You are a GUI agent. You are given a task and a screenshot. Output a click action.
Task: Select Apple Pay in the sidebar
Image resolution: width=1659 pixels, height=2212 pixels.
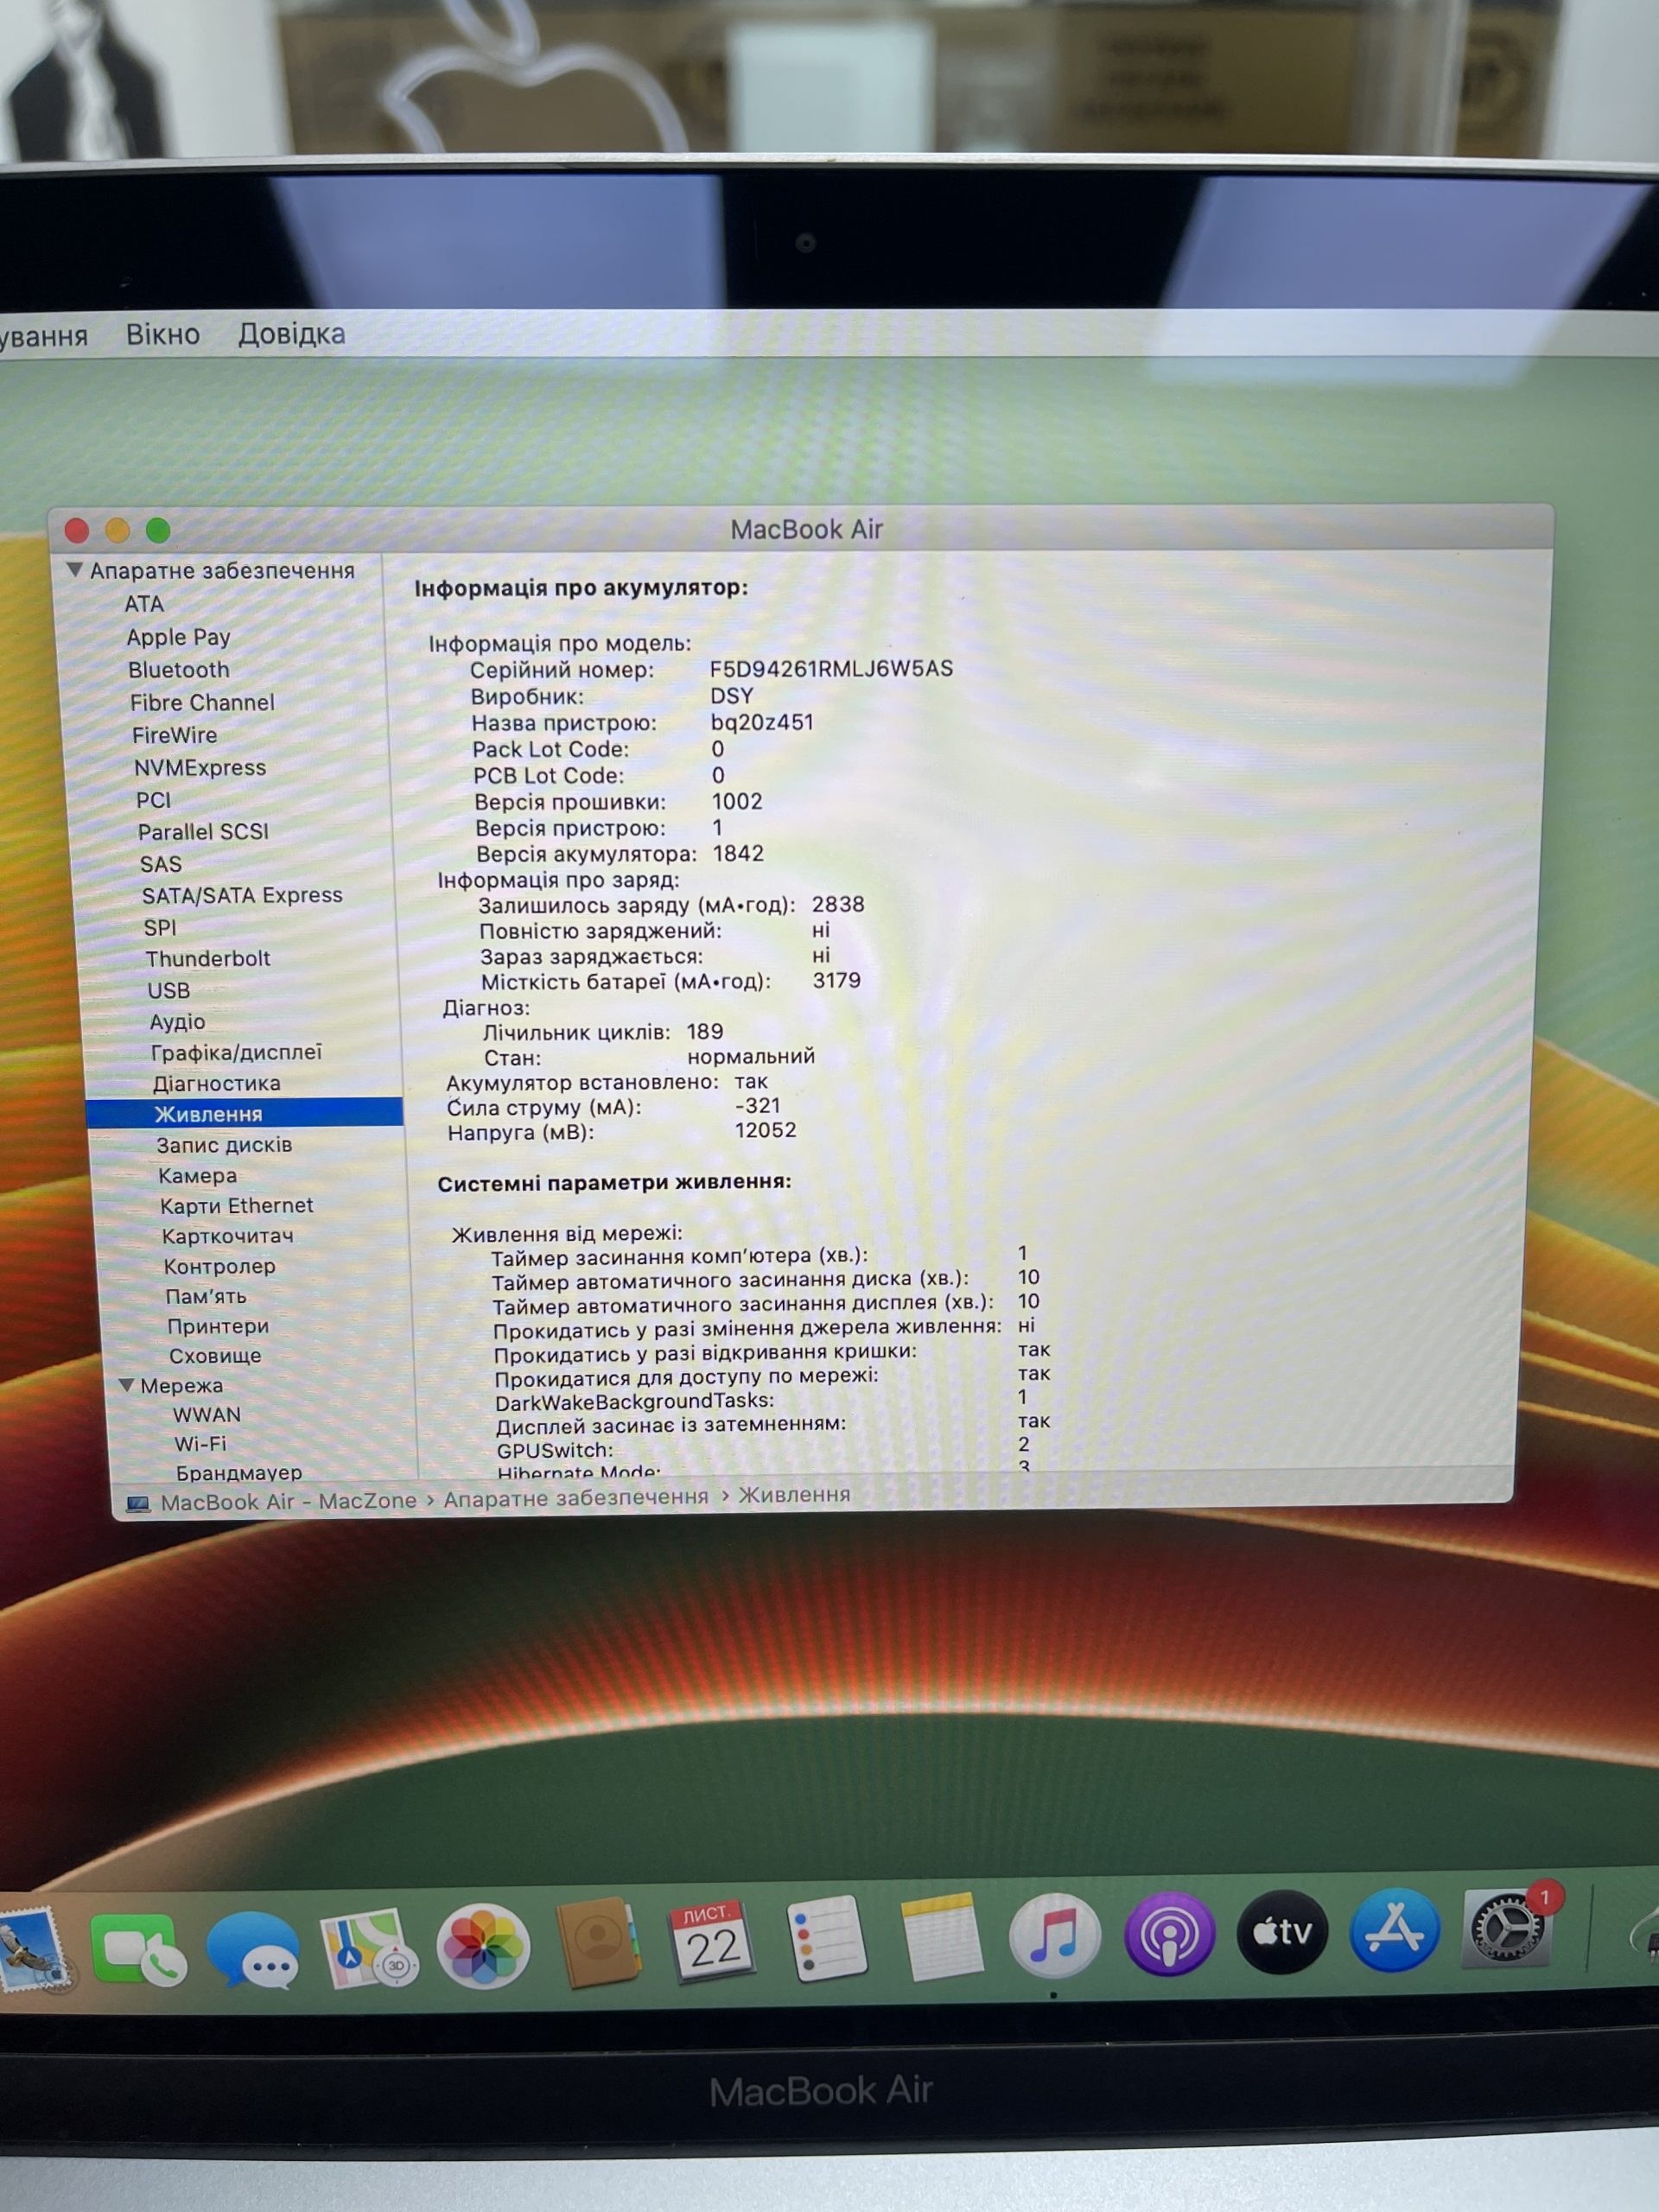[178, 637]
